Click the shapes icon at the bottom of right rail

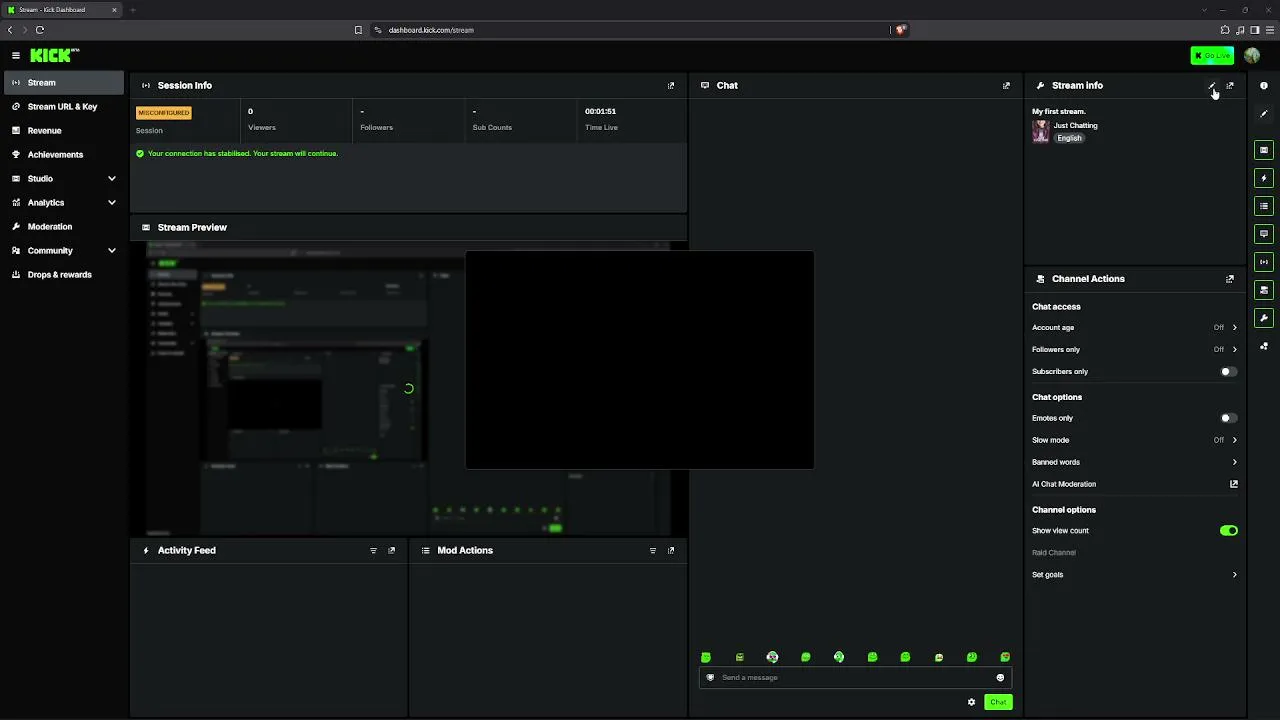pos(1264,346)
